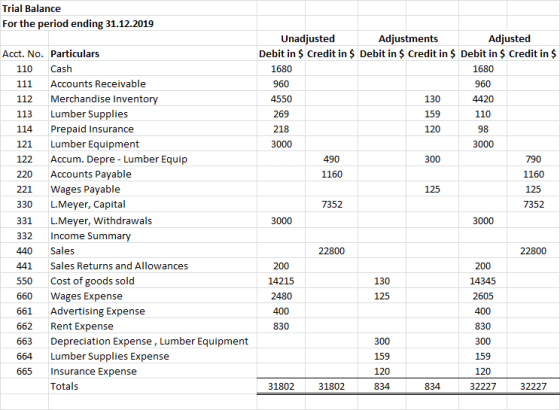Click unadjusted debit value 14215
Viewport: 560px width, 410px height.
pyautogui.click(x=281, y=281)
